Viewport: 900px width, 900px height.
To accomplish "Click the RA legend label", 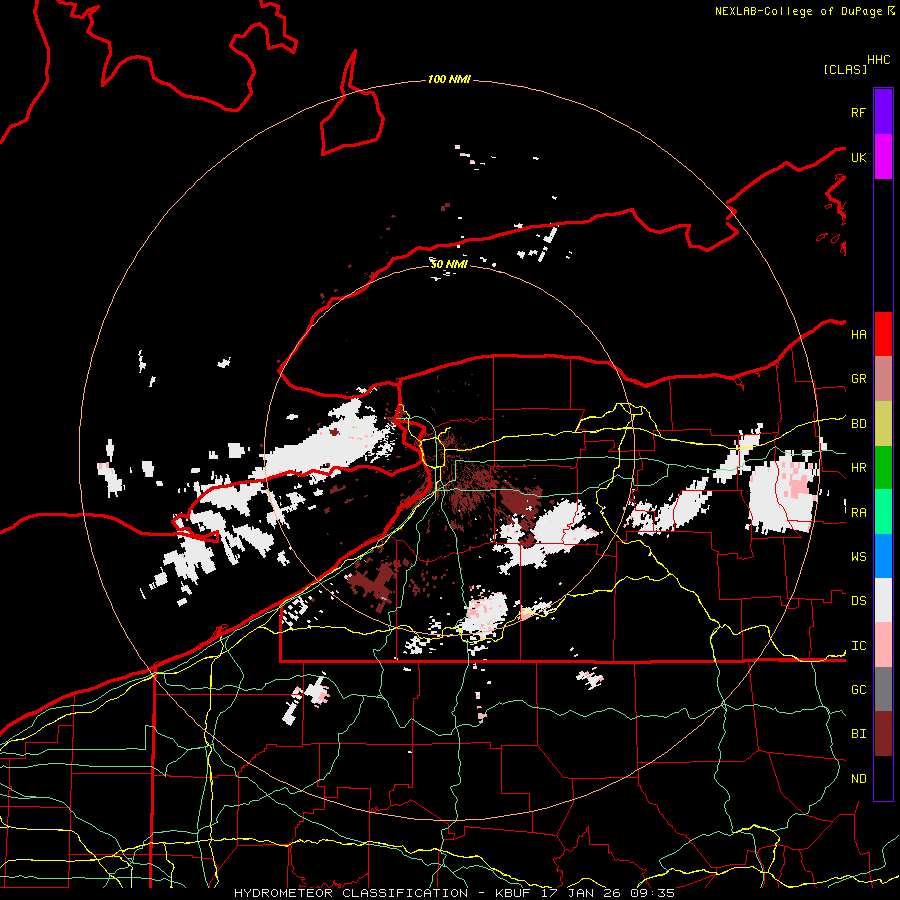I will [x=858, y=513].
